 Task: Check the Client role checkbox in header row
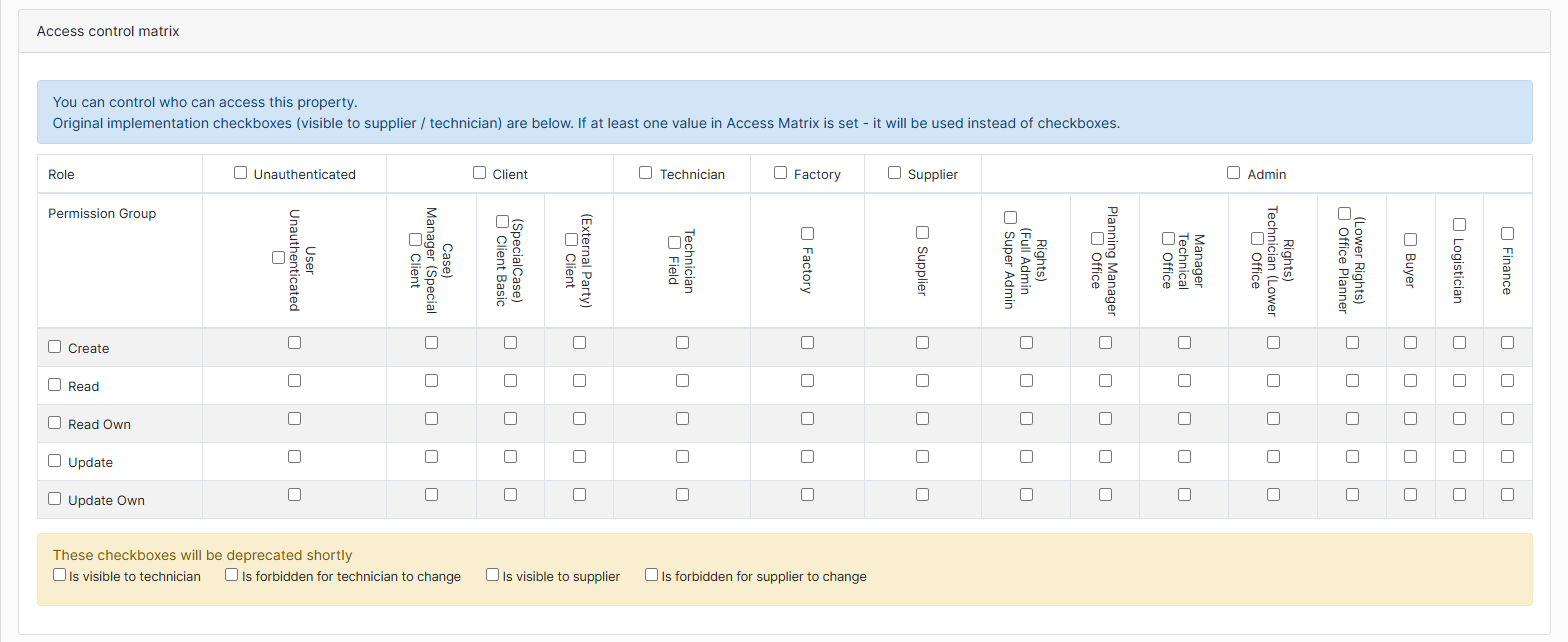point(478,172)
